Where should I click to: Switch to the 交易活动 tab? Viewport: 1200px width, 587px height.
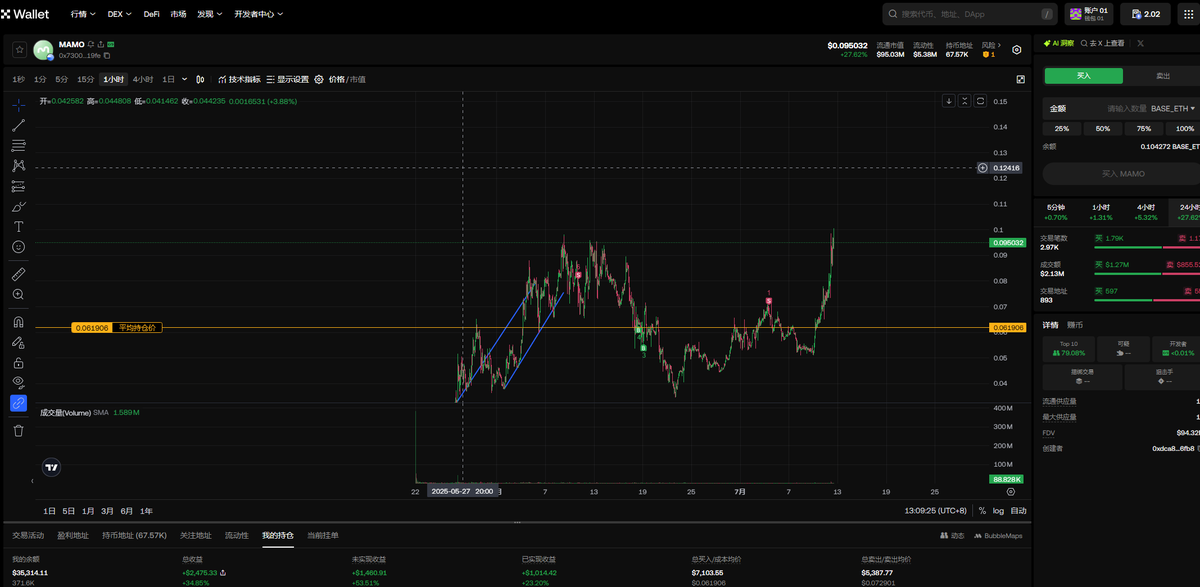click(28, 536)
